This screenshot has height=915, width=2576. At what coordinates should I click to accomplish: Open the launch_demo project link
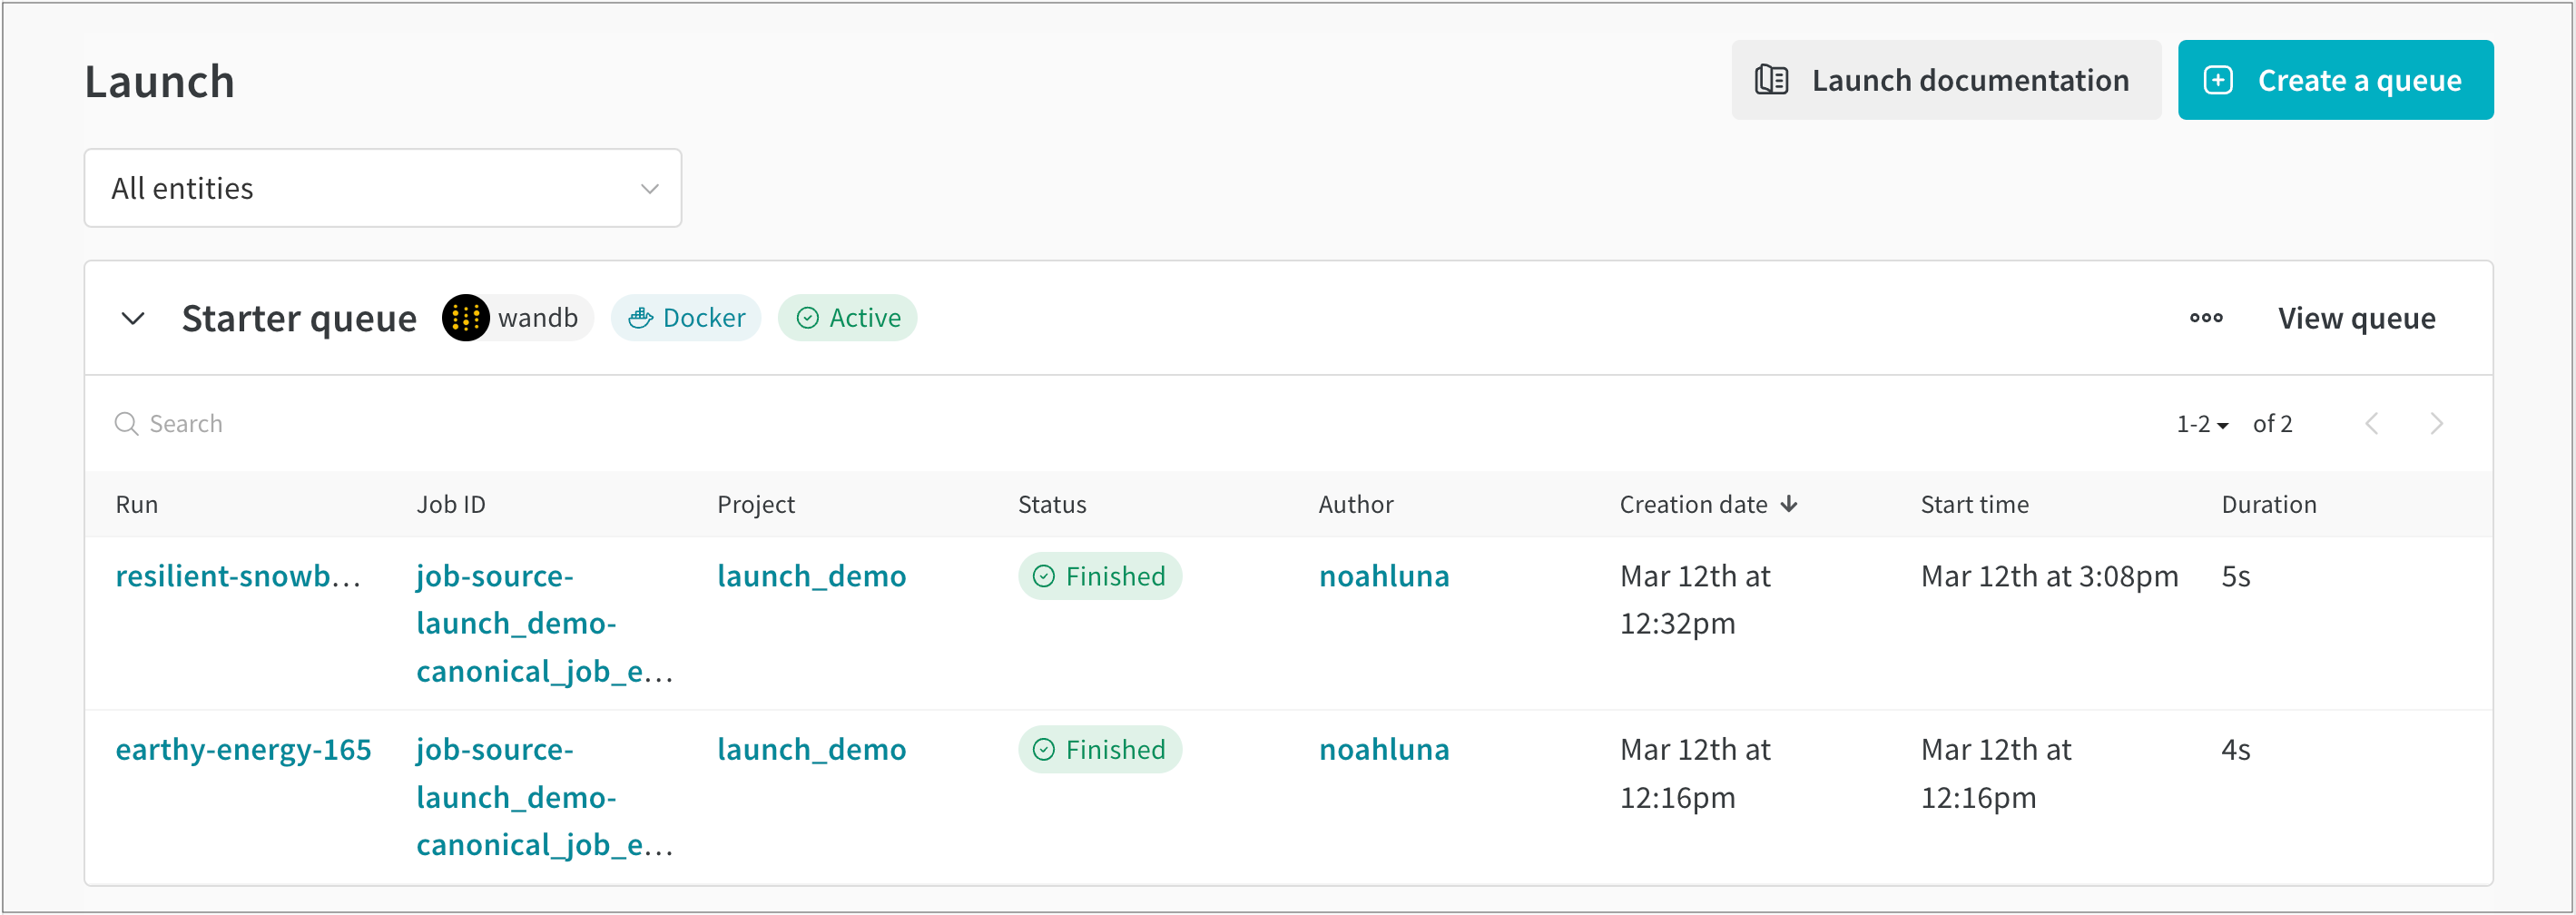[812, 575]
